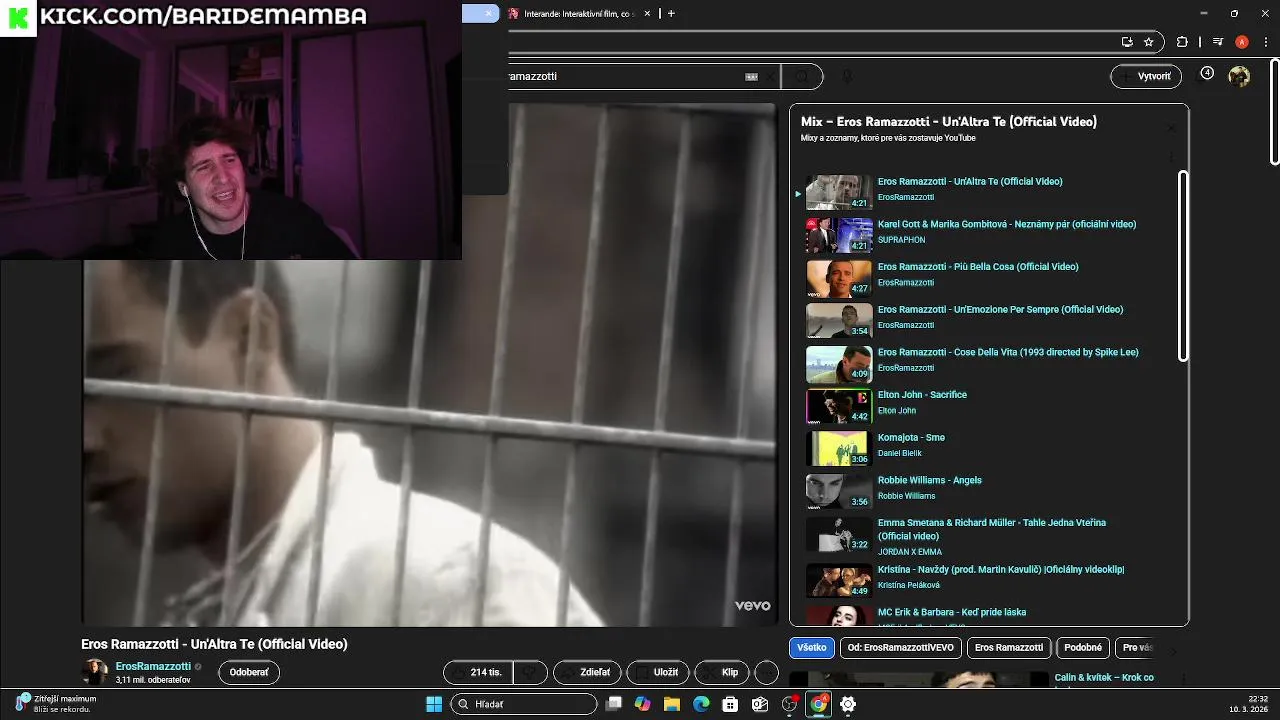
Task: Subscribe with Odoberať button
Action: tap(249, 672)
